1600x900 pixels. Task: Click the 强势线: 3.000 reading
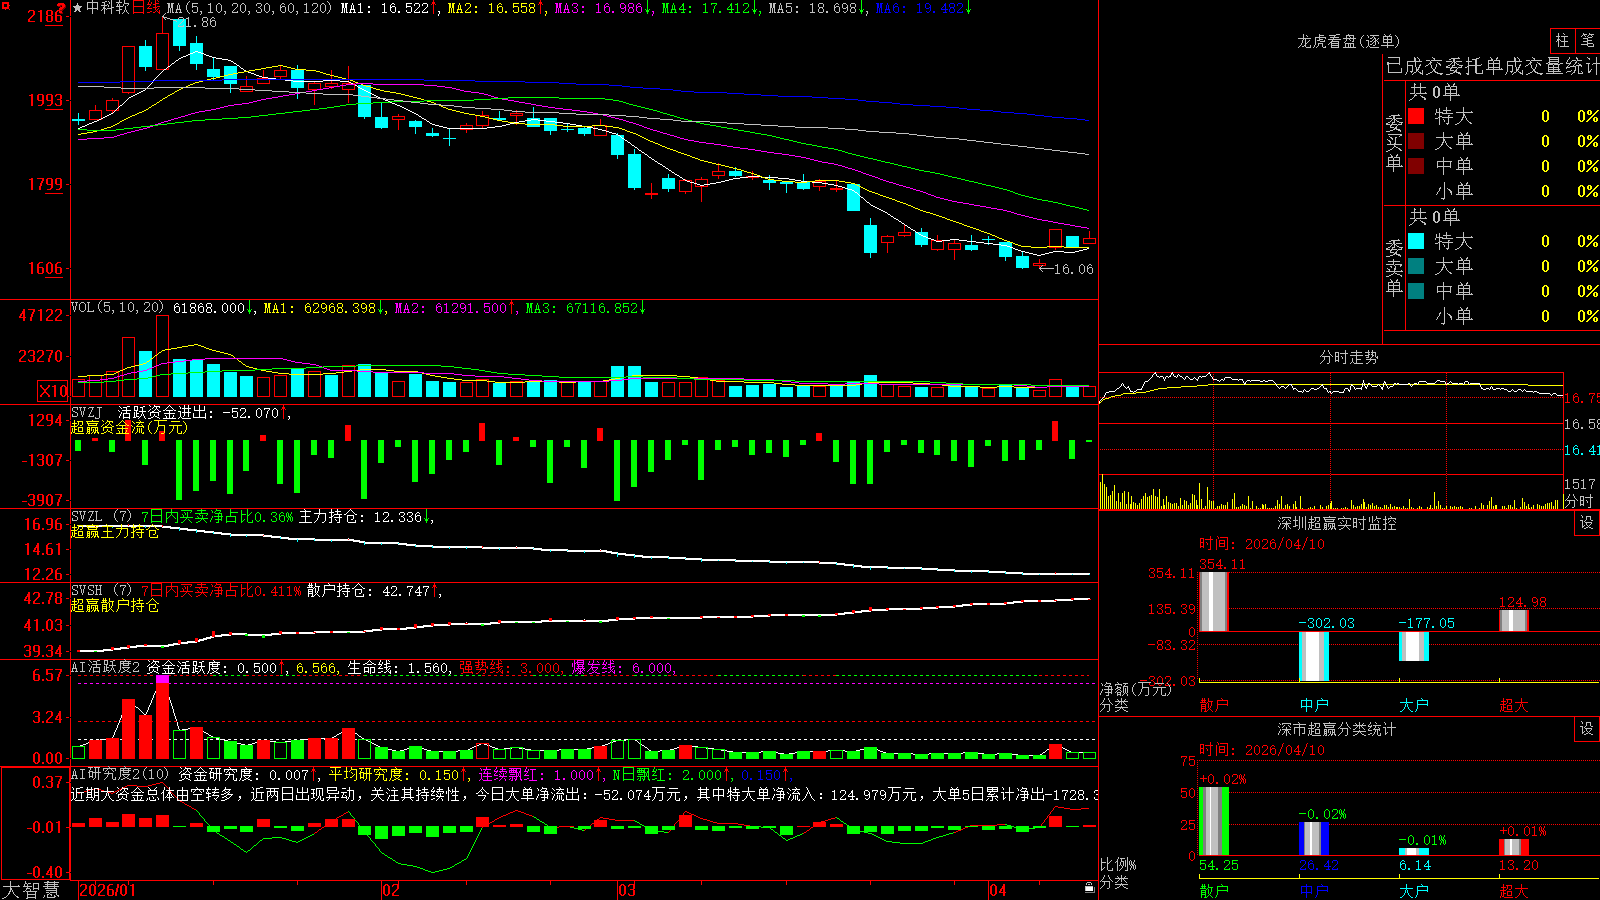pos(511,668)
